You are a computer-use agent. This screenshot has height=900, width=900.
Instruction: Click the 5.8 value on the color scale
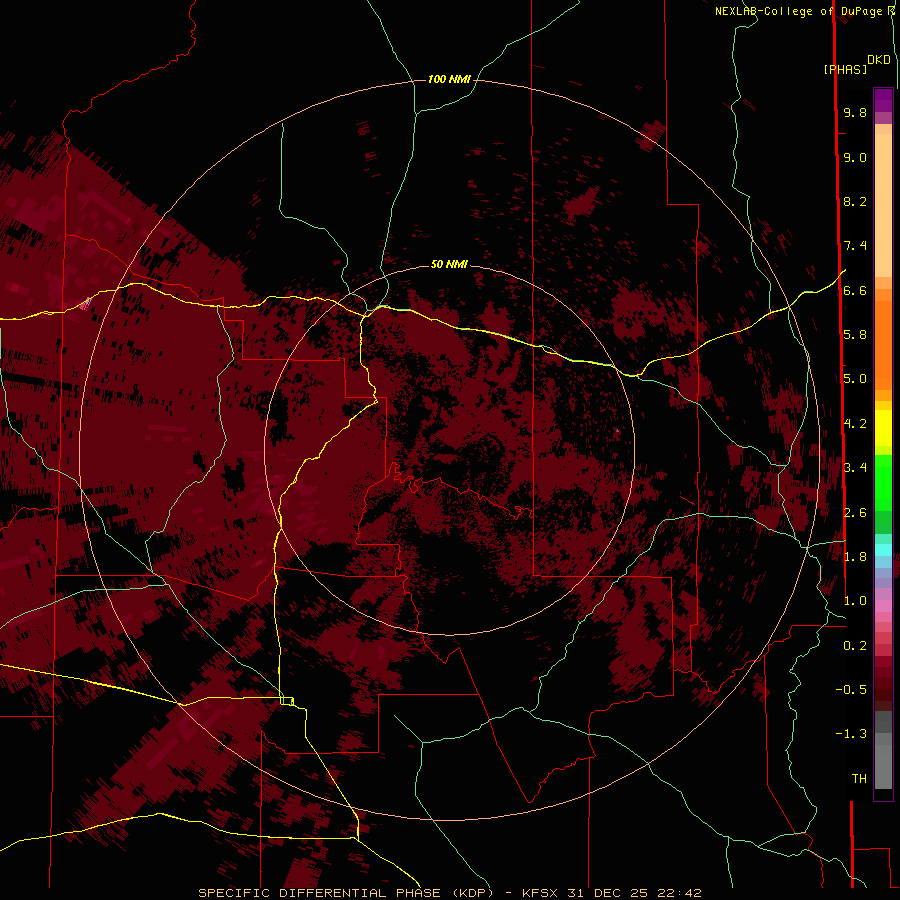[x=855, y=334]
